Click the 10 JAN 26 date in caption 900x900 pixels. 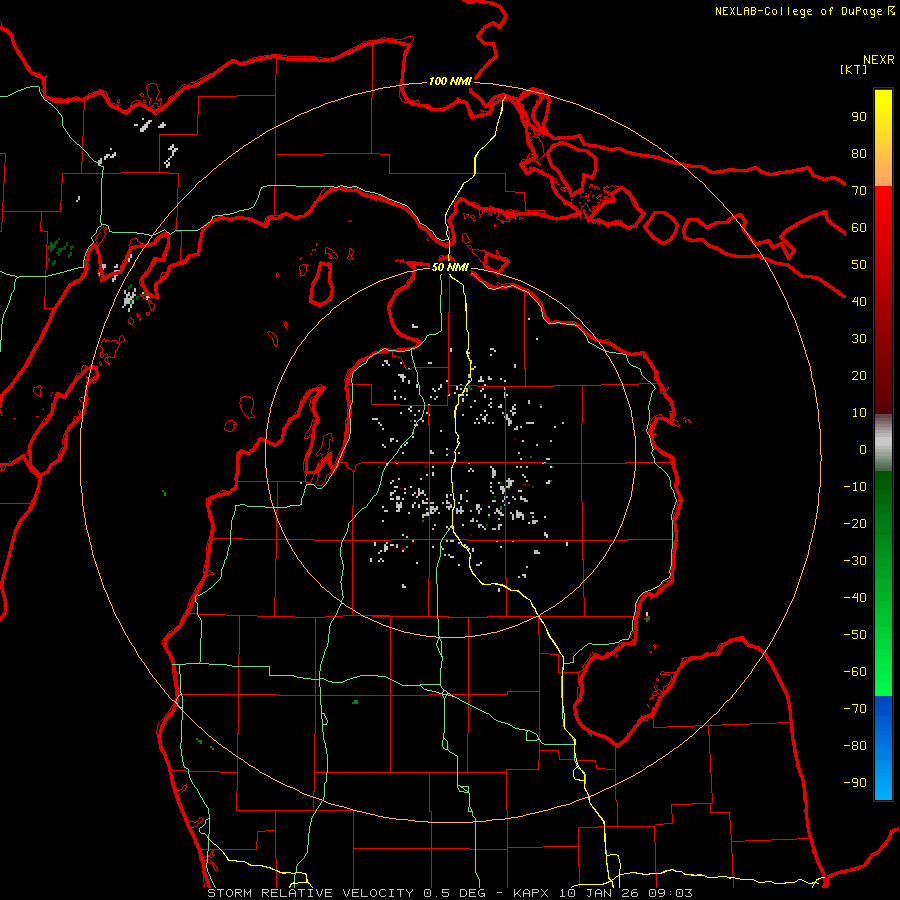point(599,893)
